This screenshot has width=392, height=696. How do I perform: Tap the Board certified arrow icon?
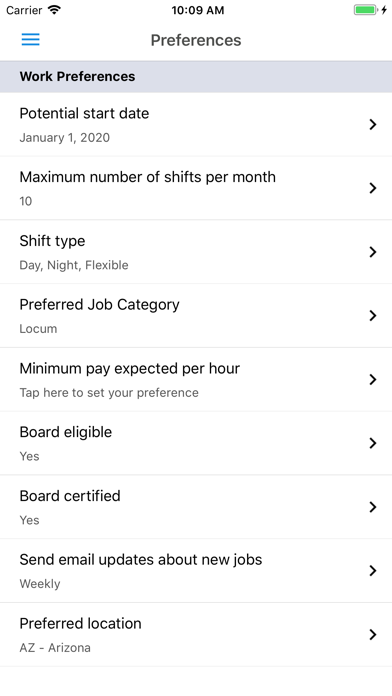click(x=373, y=507)
